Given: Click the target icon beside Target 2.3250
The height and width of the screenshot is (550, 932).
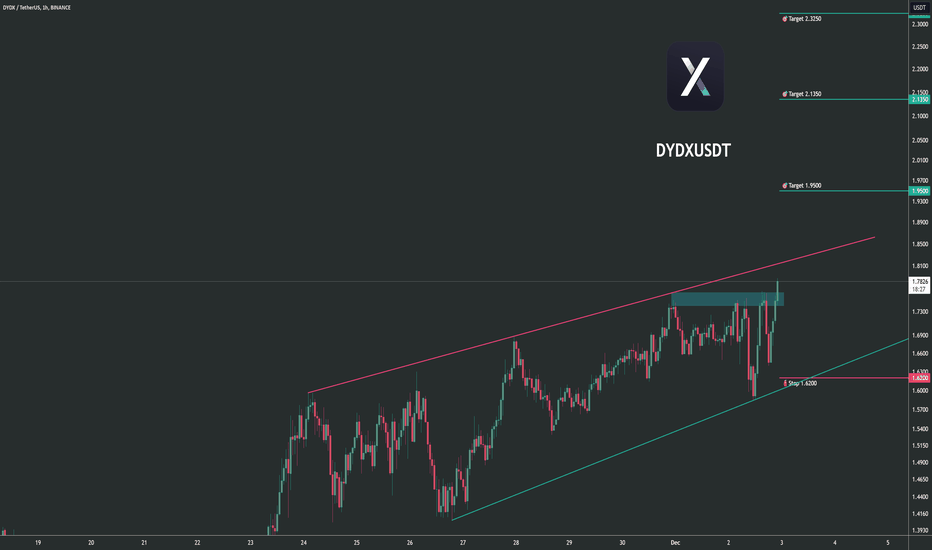Looking at the screenshot, I should tap(785, 19).
